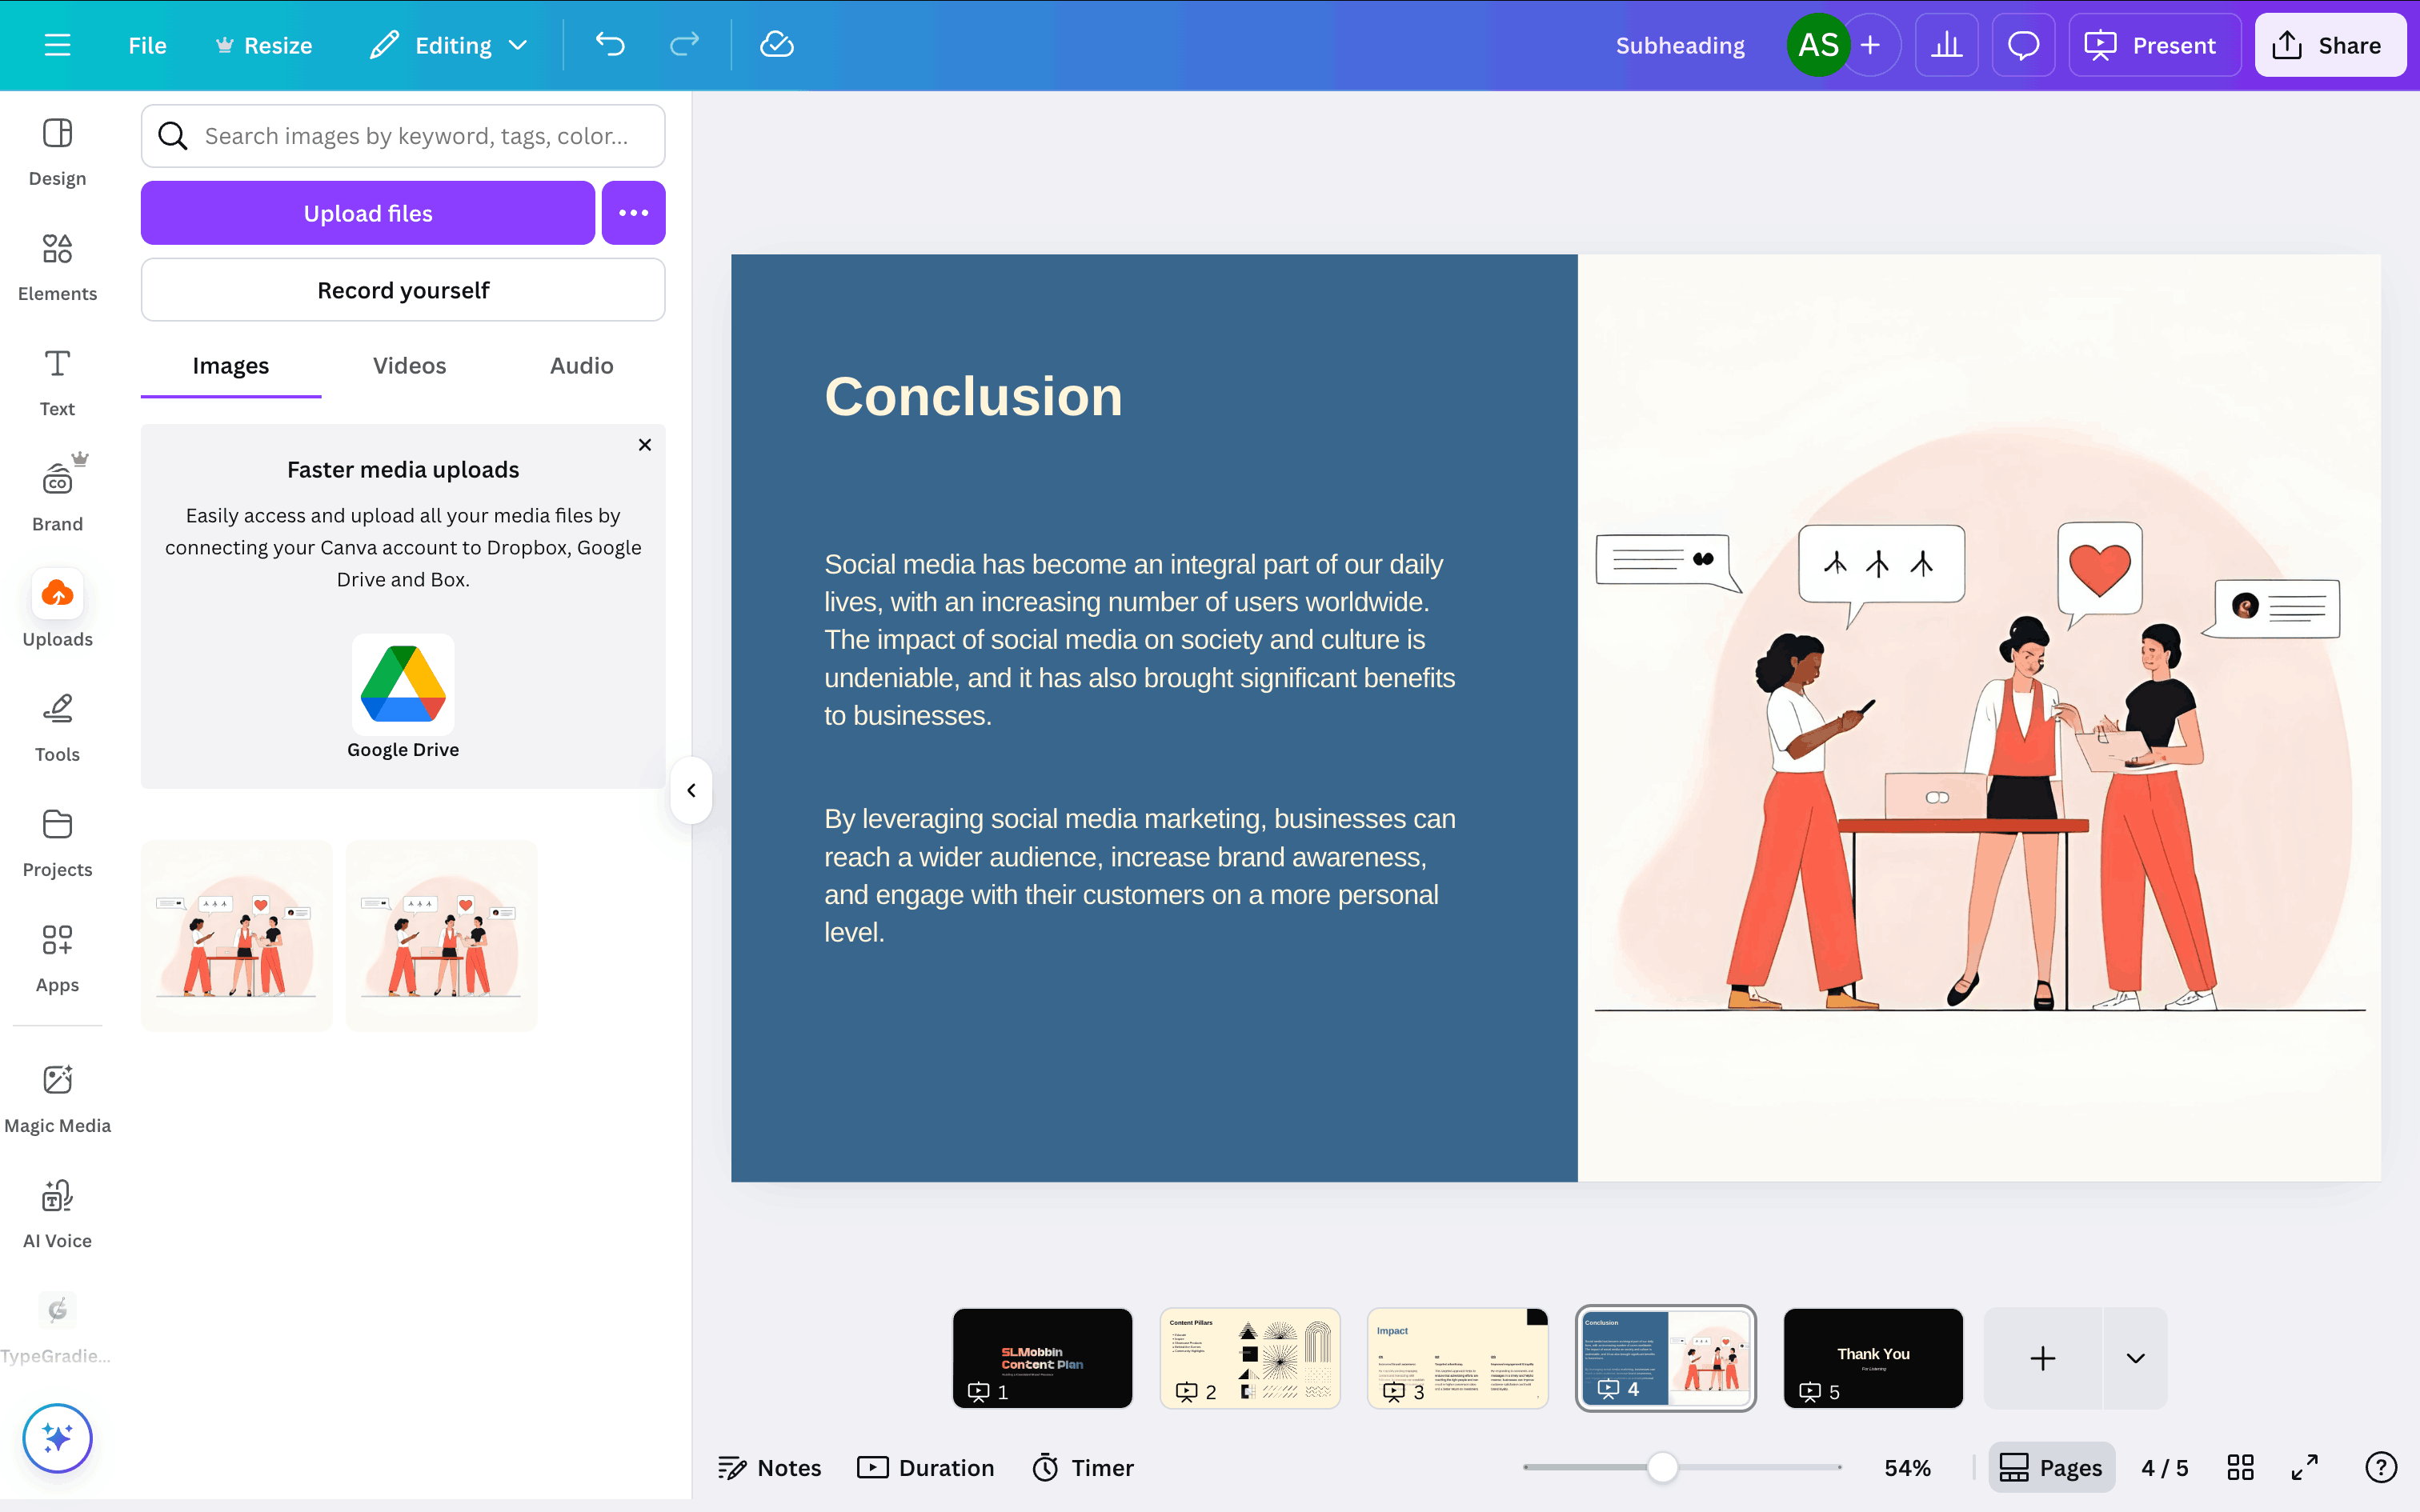The image size is (2420, 1512).
Task: Open the comments speech bubble icon
Action: (x=2023, y=45)
